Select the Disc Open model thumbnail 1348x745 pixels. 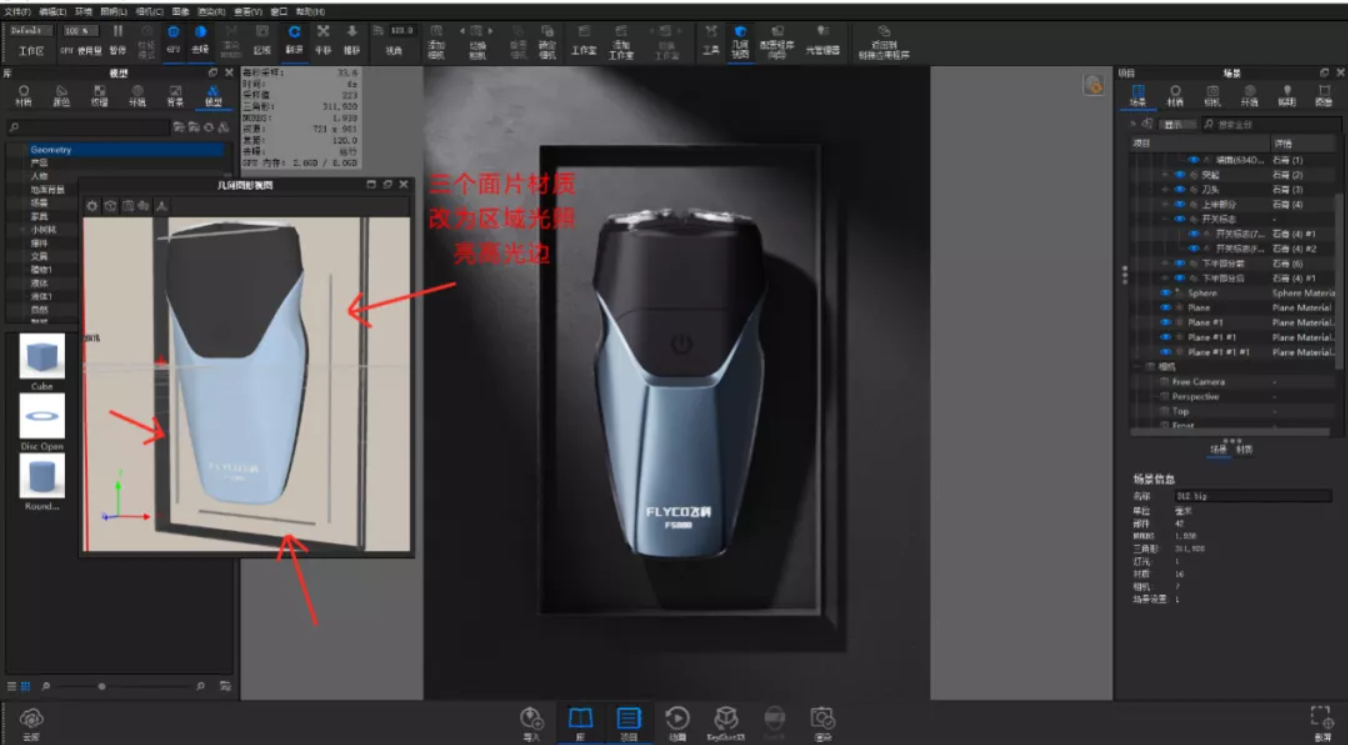coord(42,416)
